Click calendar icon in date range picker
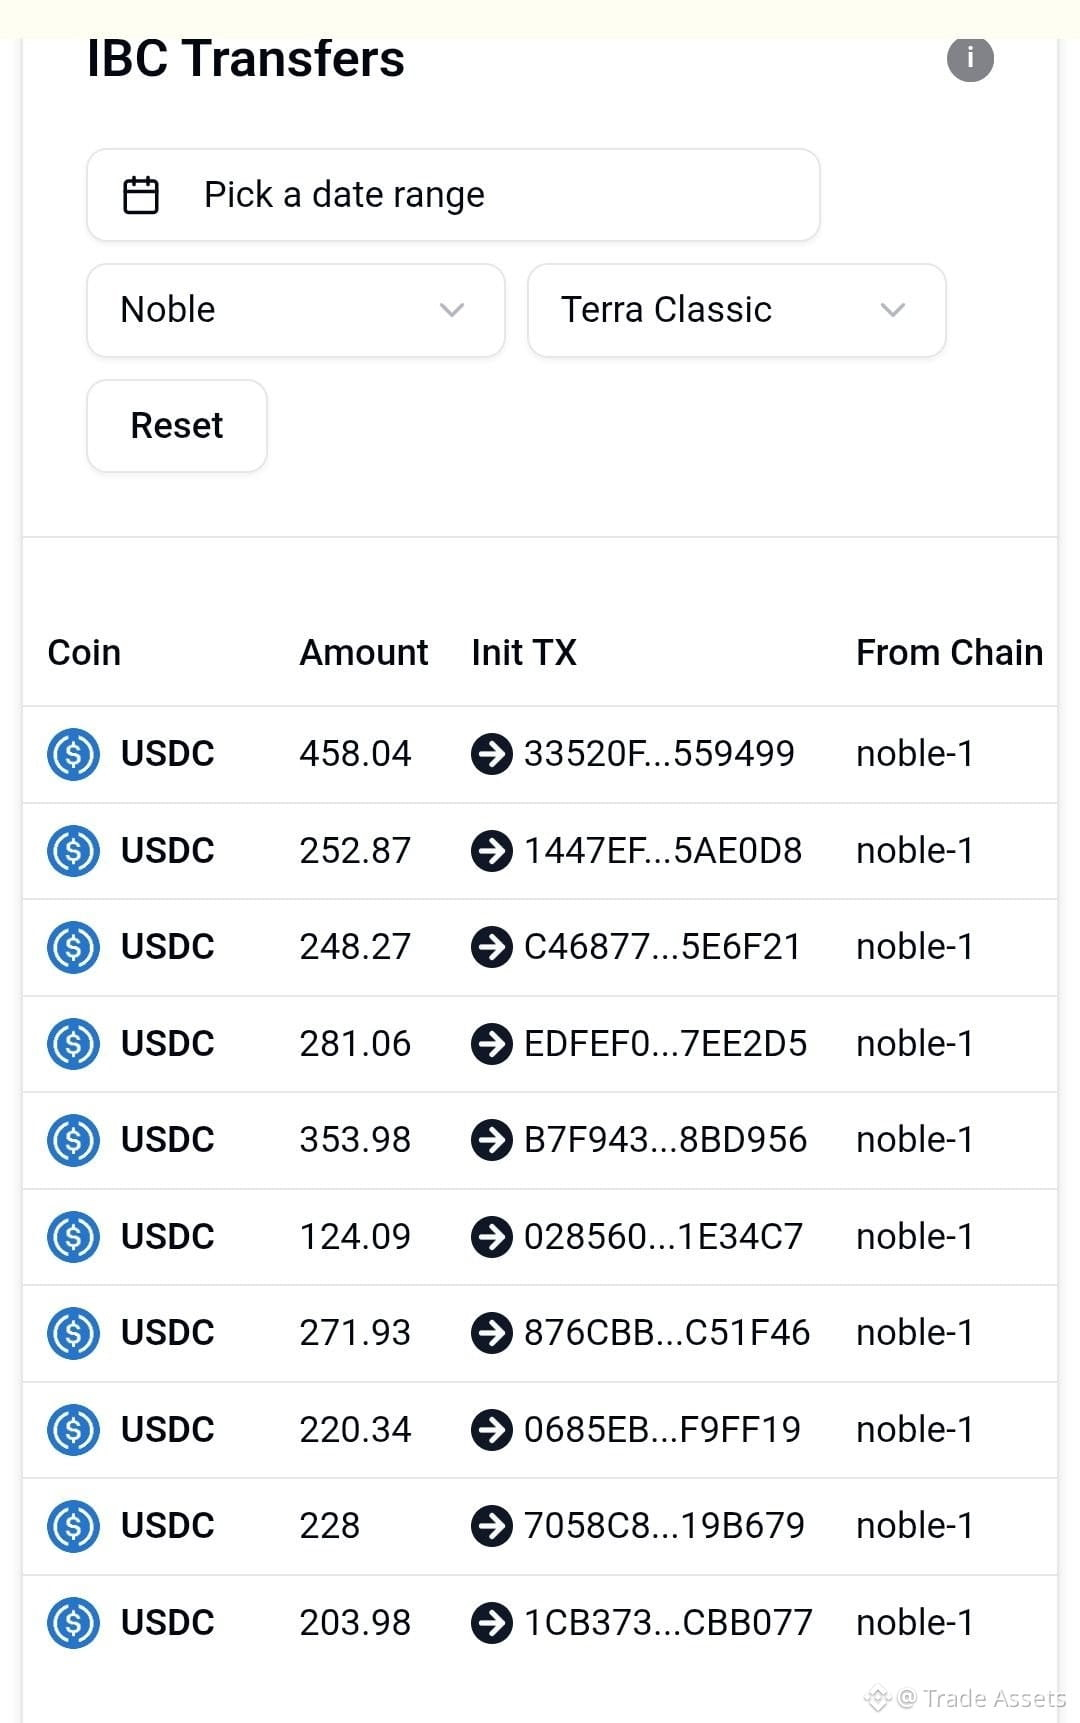1080x1723 pixels. pos(140,195)
